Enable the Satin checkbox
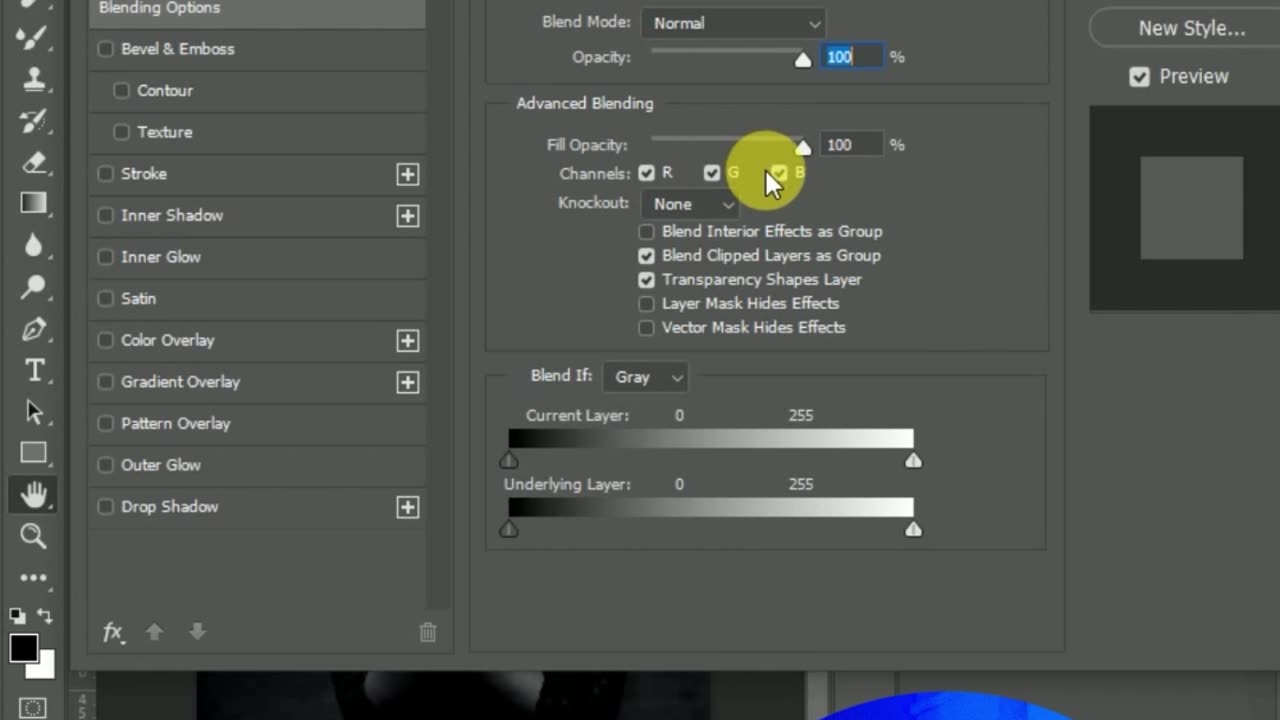Viewport: 1280px width, 720px height. pyautogui.click(x=105, y=298)
